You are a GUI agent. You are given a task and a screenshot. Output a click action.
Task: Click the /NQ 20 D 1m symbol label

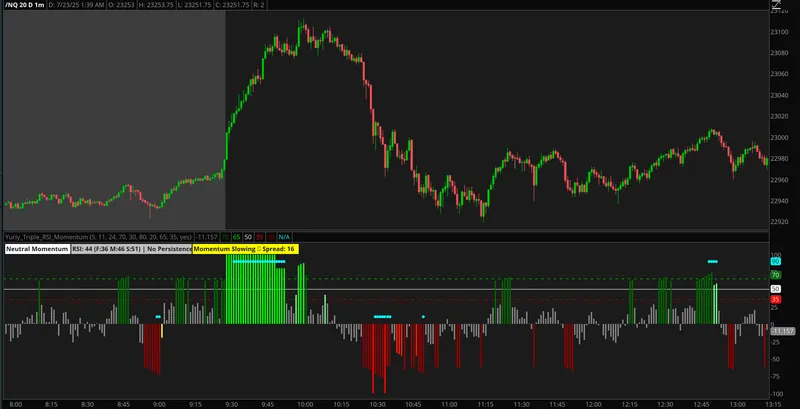(23, 5)
